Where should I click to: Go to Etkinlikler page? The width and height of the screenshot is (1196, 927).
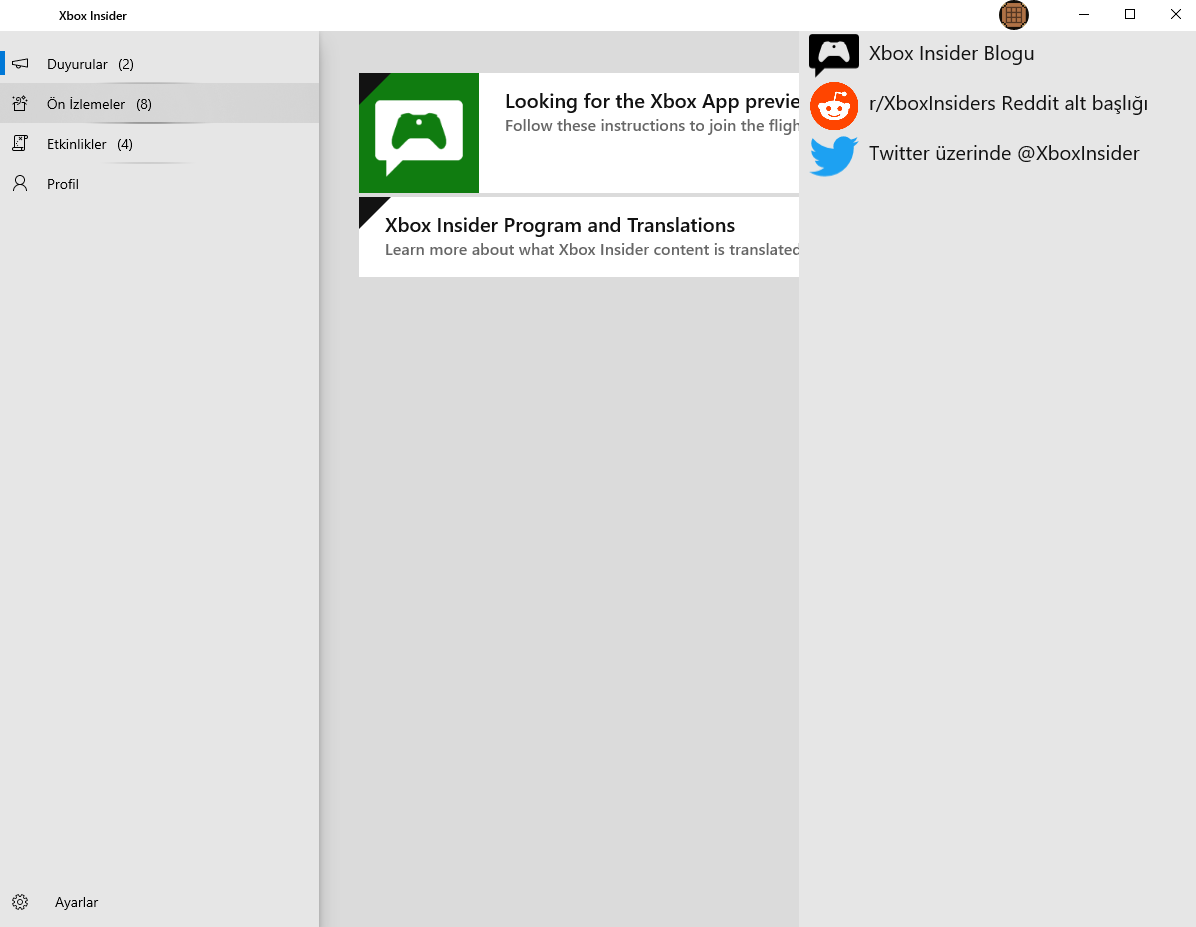click(x=159, y=143)
